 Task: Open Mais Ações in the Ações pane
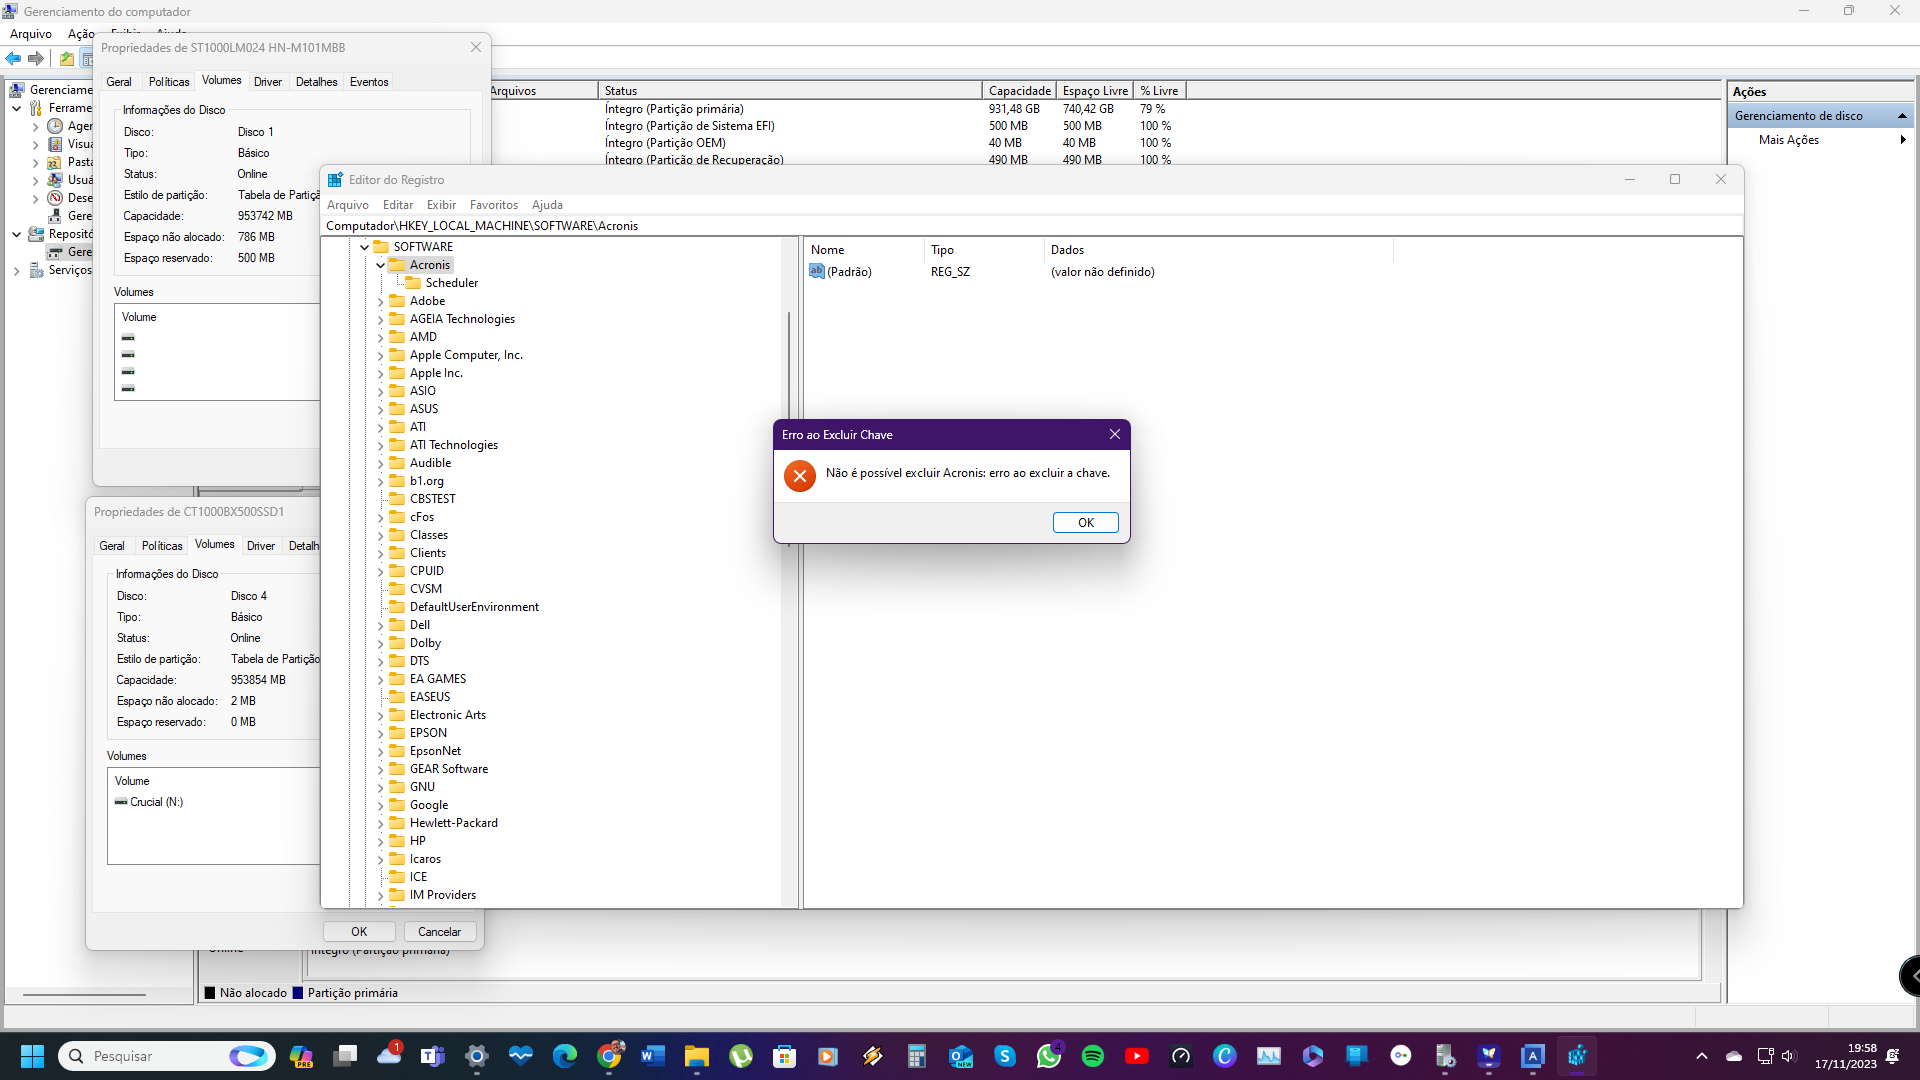coord(1820,140)
